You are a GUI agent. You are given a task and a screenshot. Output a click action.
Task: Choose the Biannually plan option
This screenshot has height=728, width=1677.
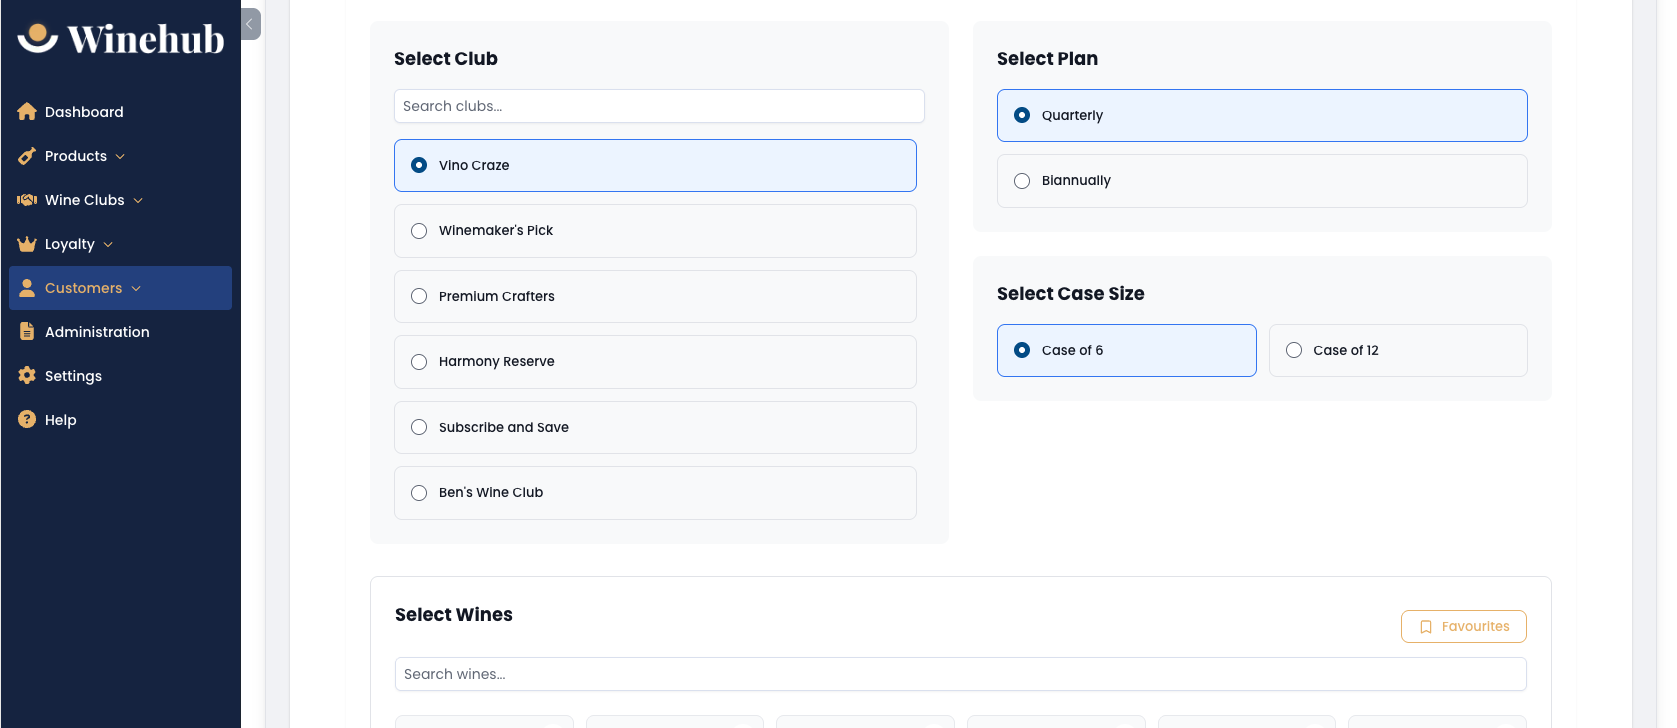coord(1262,181)
